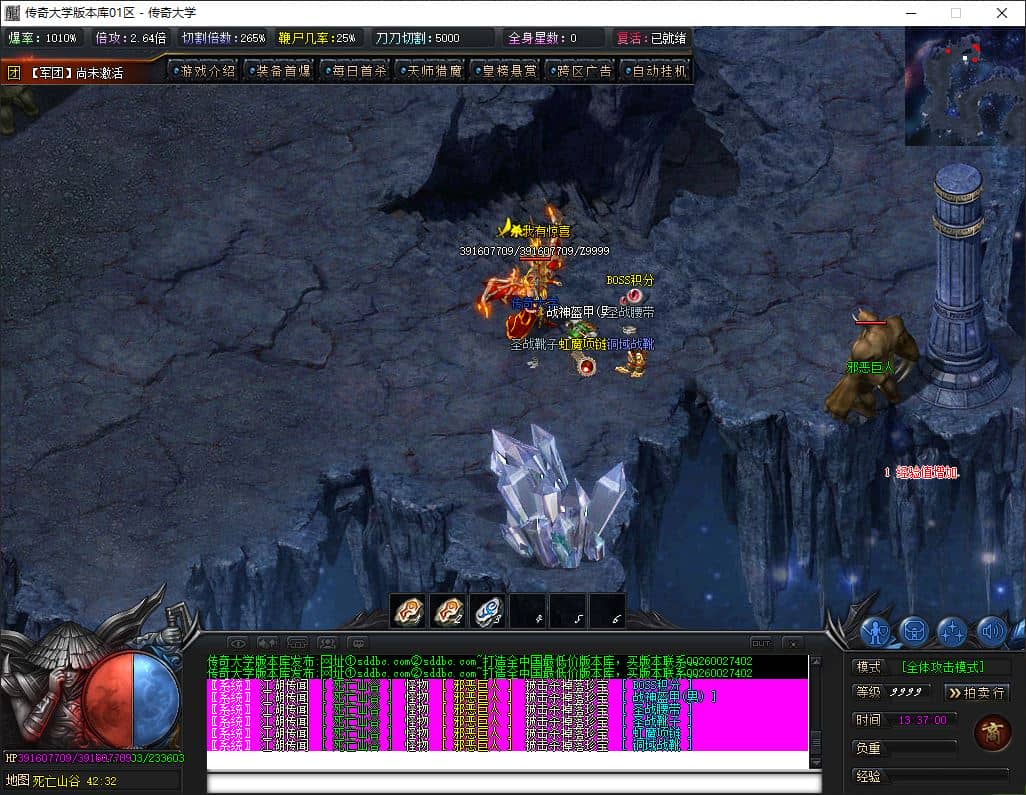Click the speech bubble chat icon

(x=358, y=643)
